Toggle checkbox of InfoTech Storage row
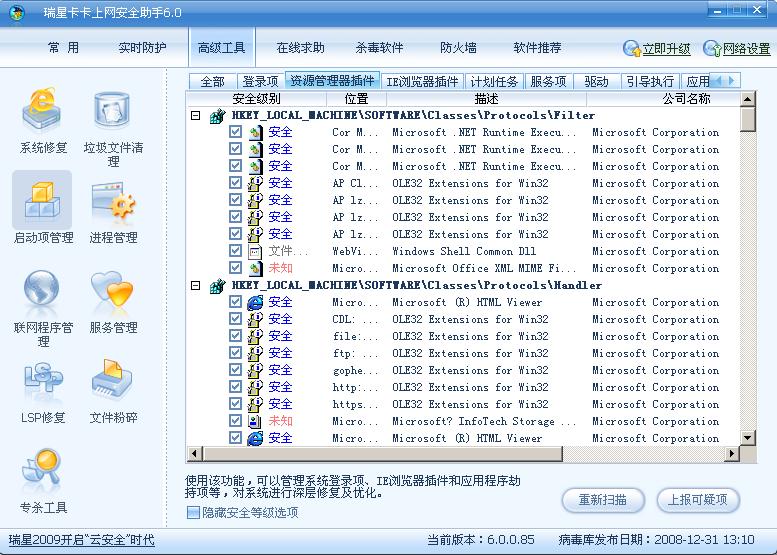Image resolution: width=777 pixels, height=555 pixels. 235,421
